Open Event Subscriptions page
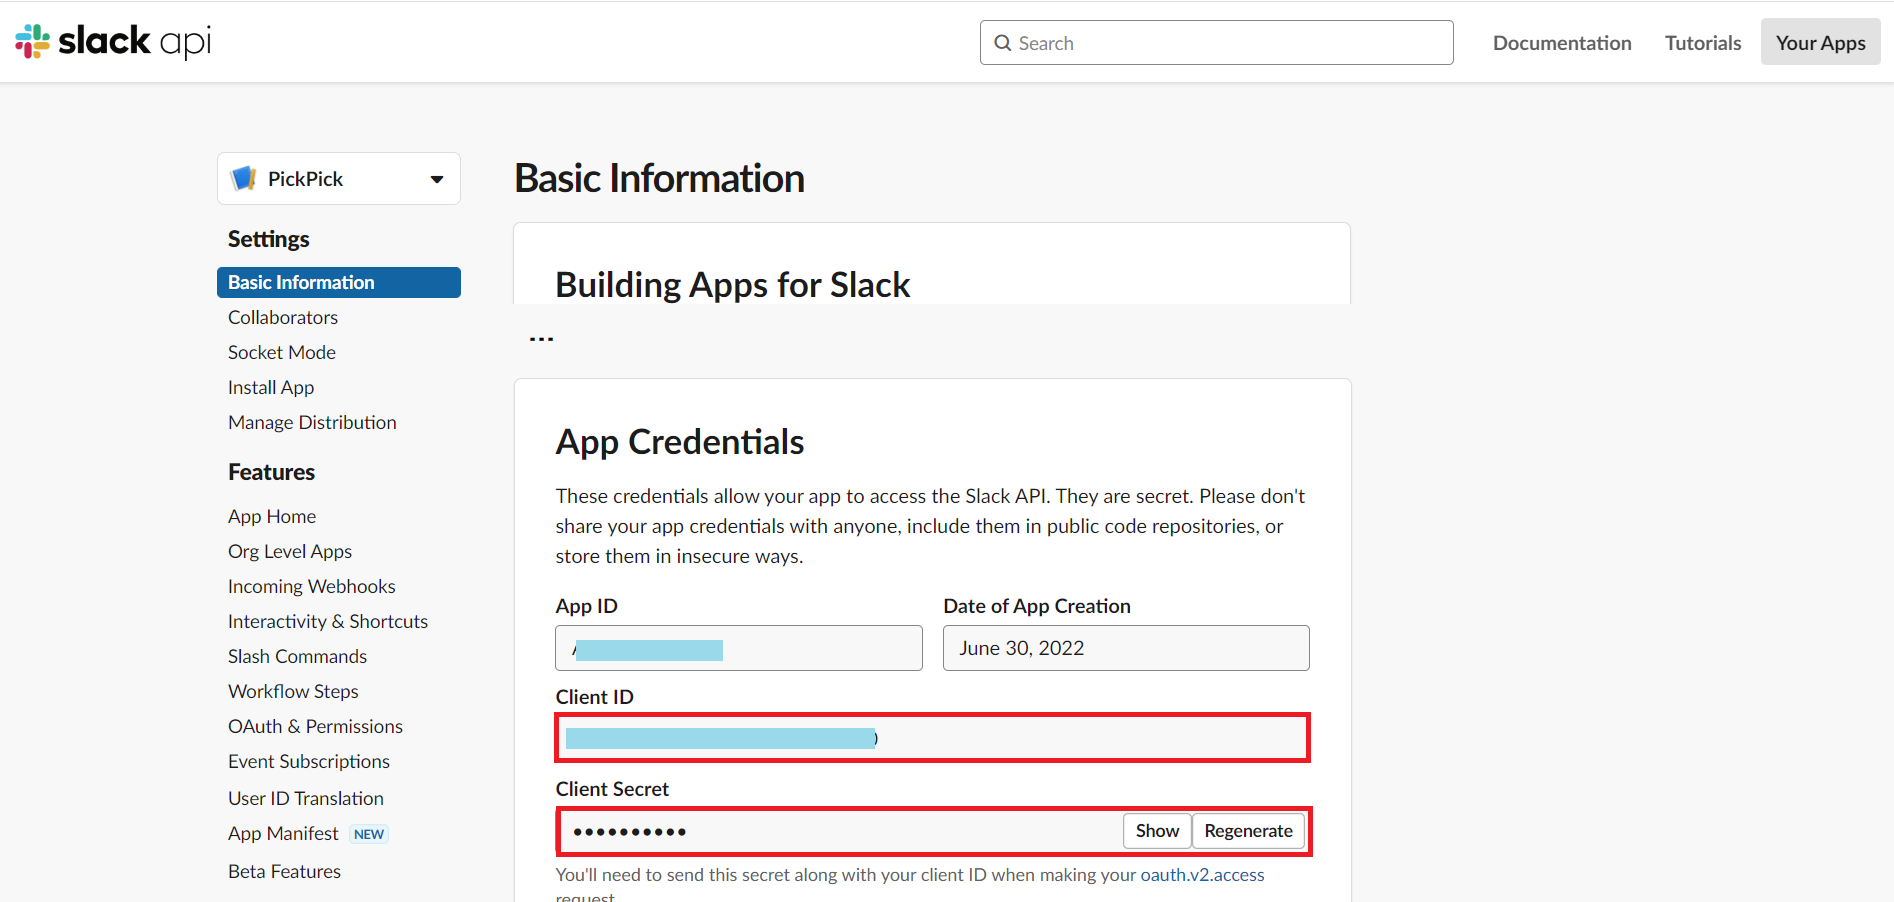The height and width of the screenshot is (902, 1894). click(309, 761)
